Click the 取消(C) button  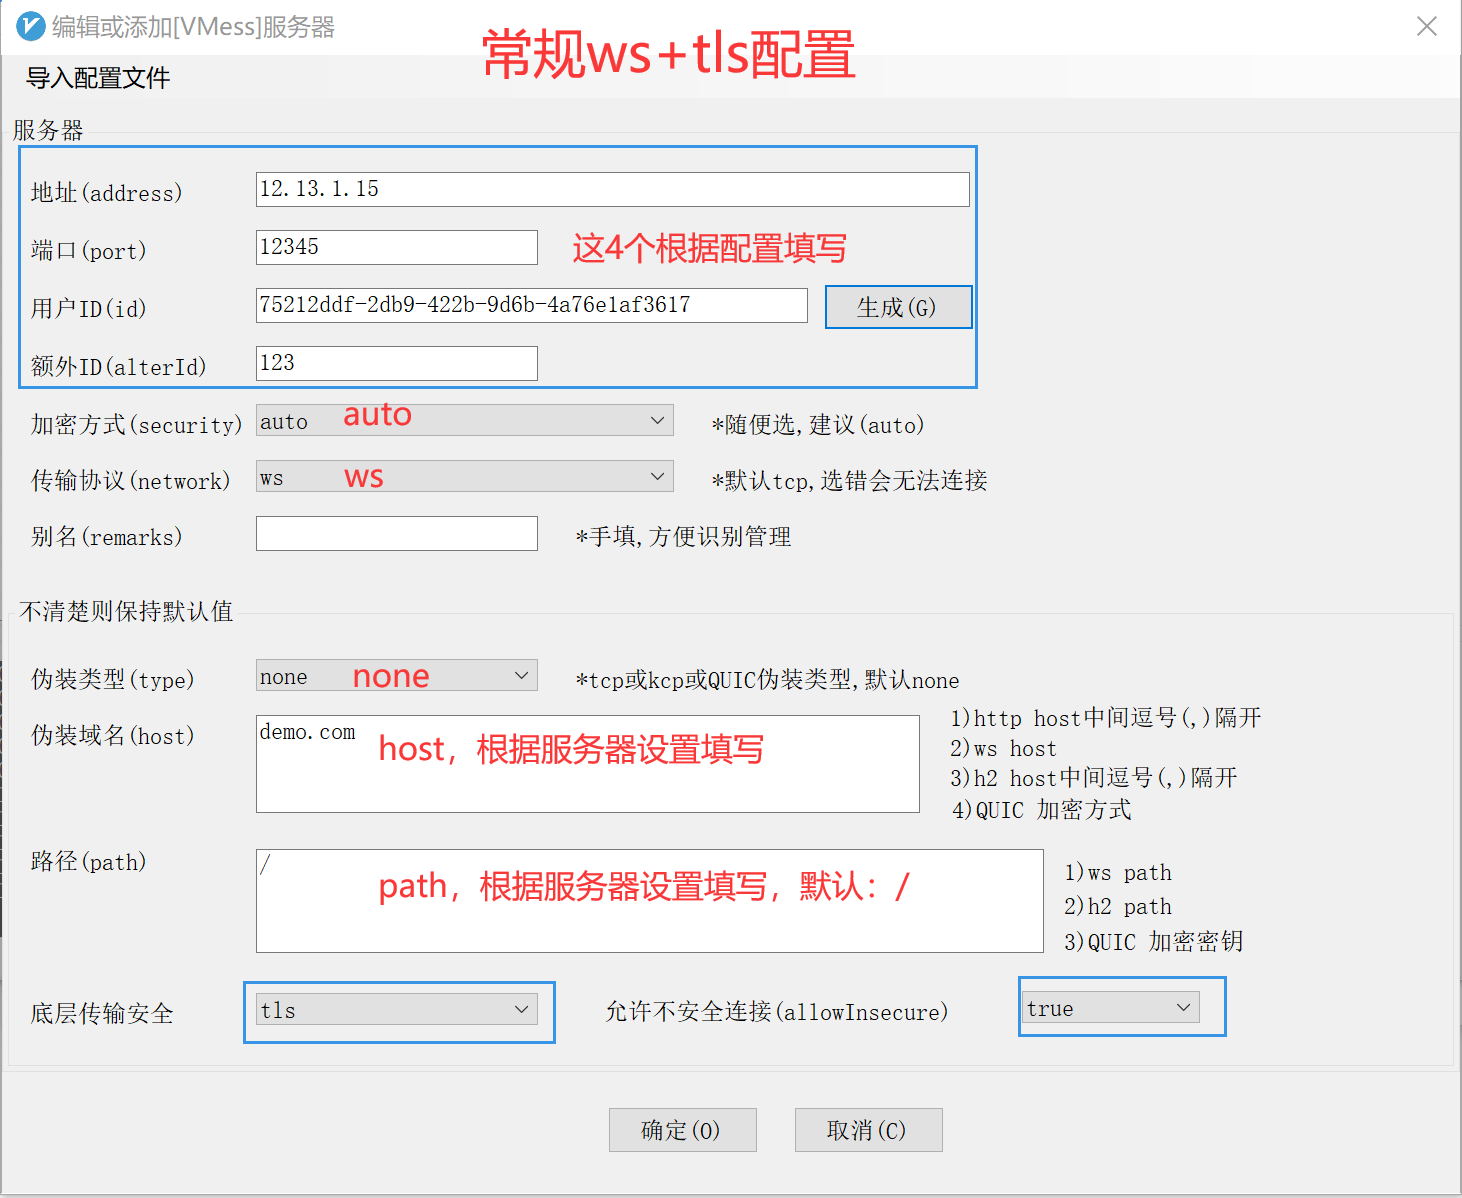point(868,1130)
